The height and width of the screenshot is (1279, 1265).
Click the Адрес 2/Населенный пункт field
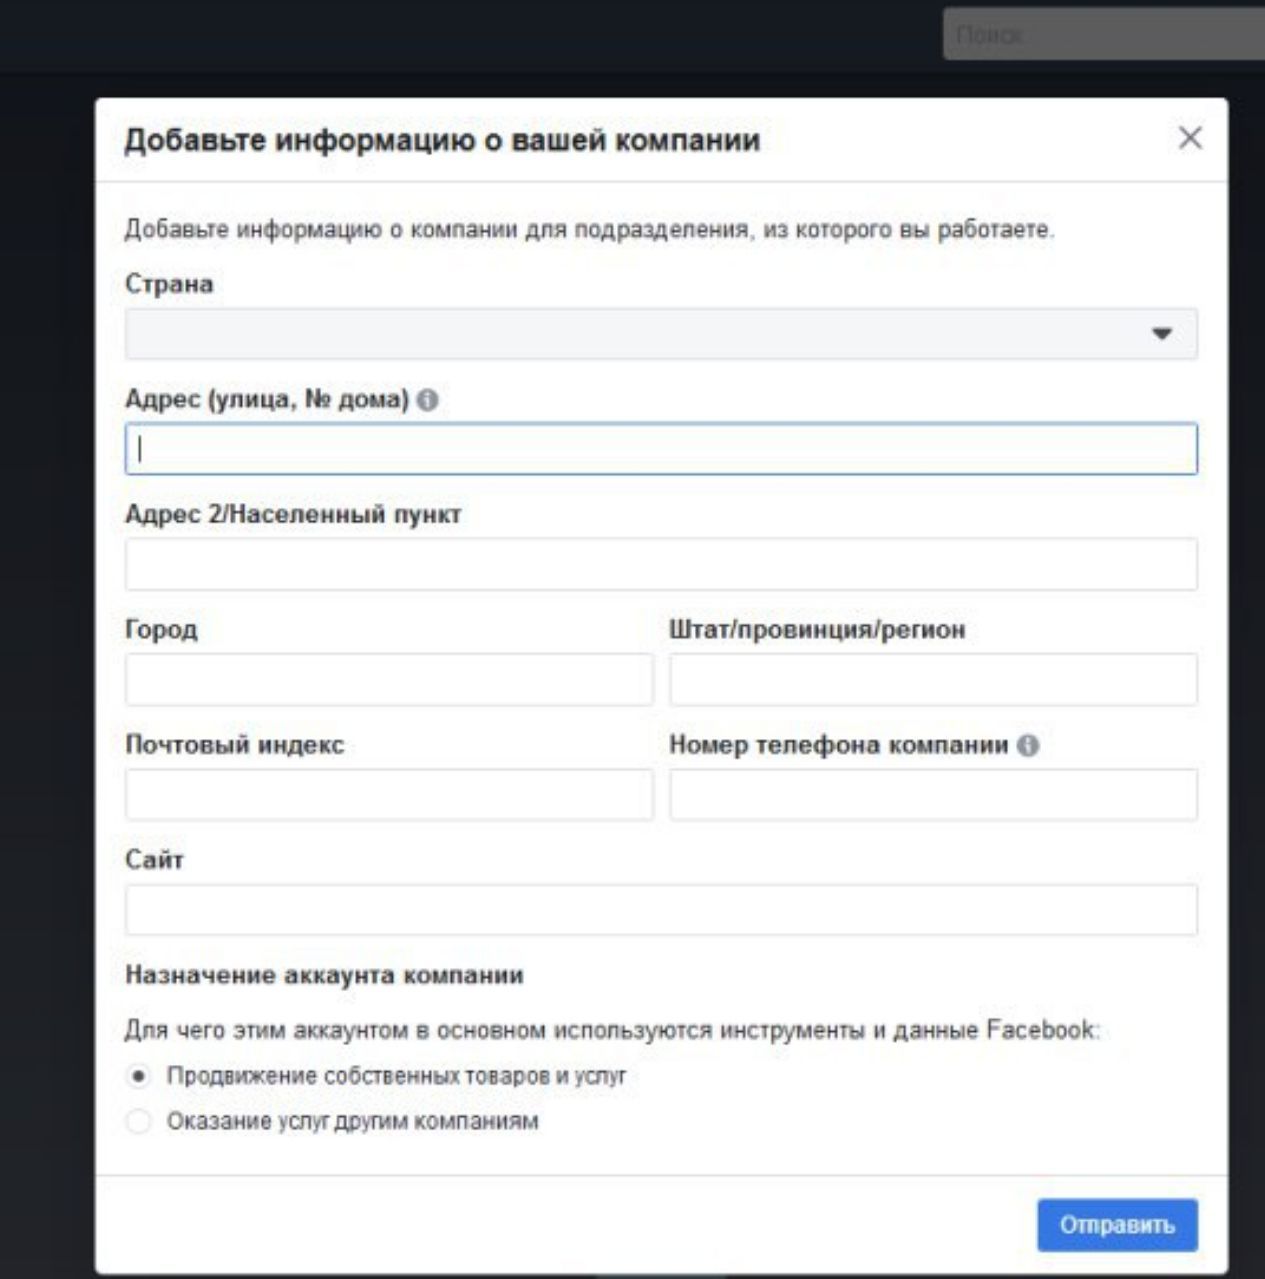(661, 564)
